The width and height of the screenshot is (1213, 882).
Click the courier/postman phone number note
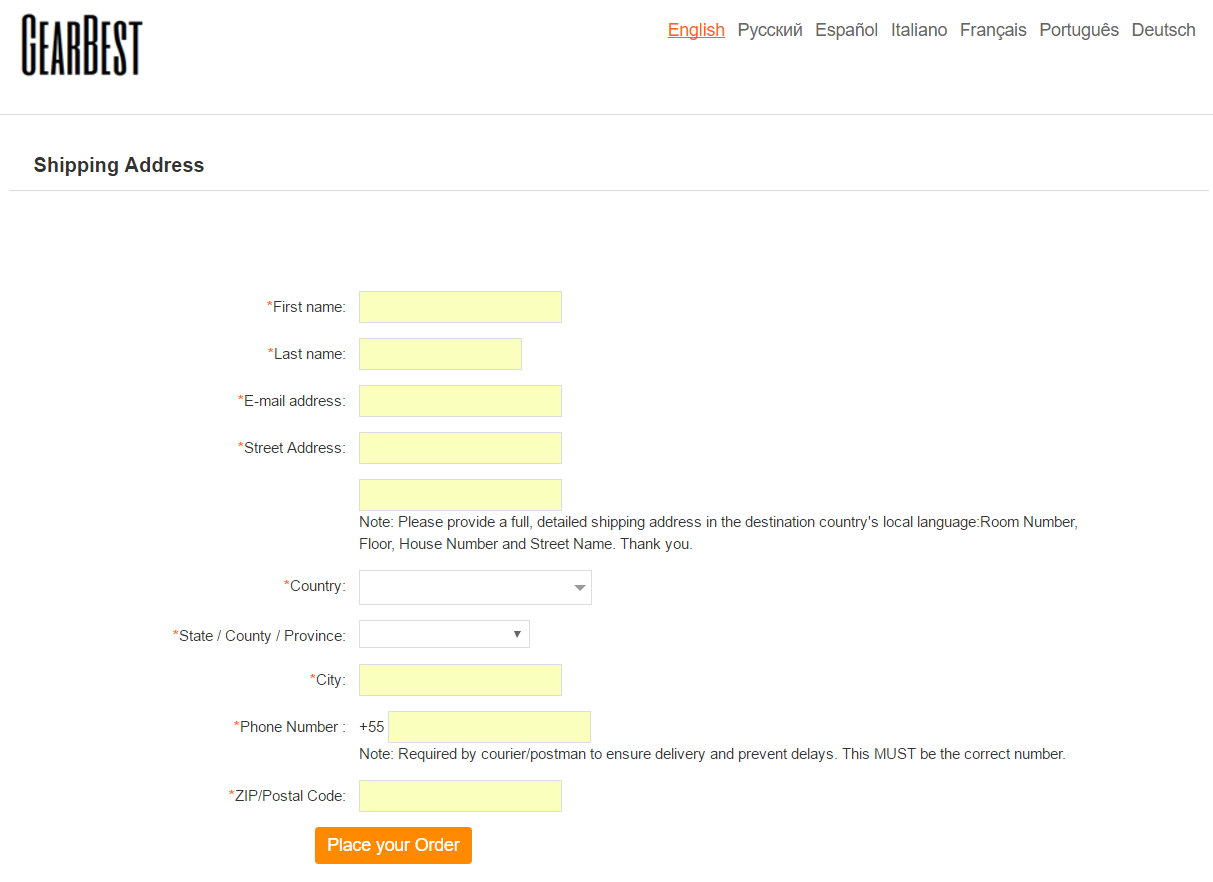coord(712,754)
